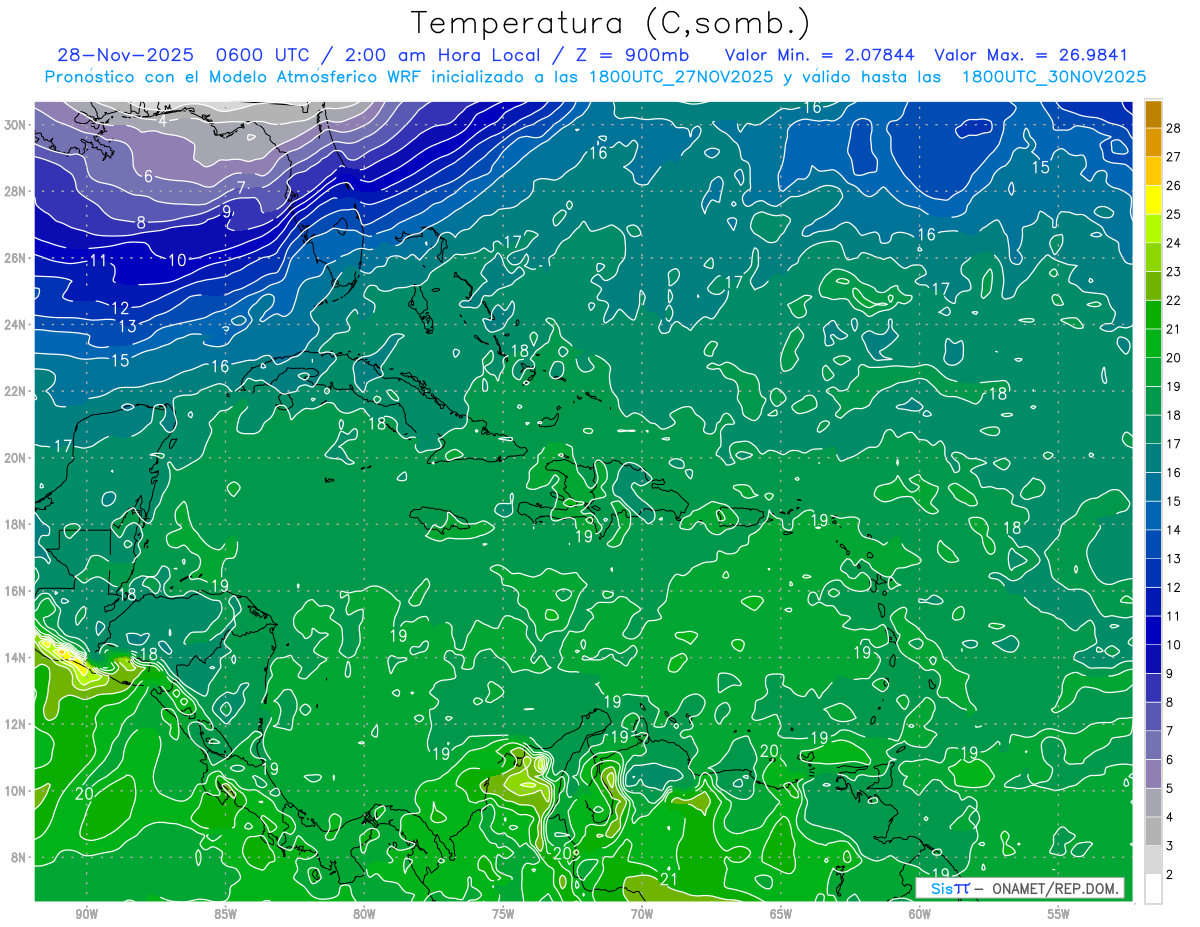Click the "55W" longitude axis label
This screenshot has width=1200, height=927.
pos(1059,914)
